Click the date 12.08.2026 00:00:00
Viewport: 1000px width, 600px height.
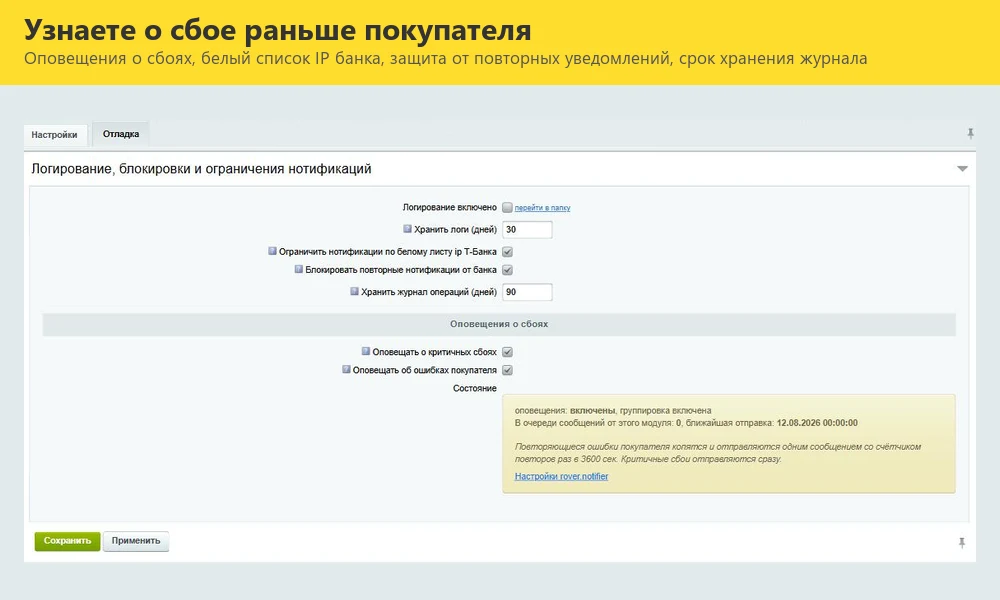click(x=817, y=423)
